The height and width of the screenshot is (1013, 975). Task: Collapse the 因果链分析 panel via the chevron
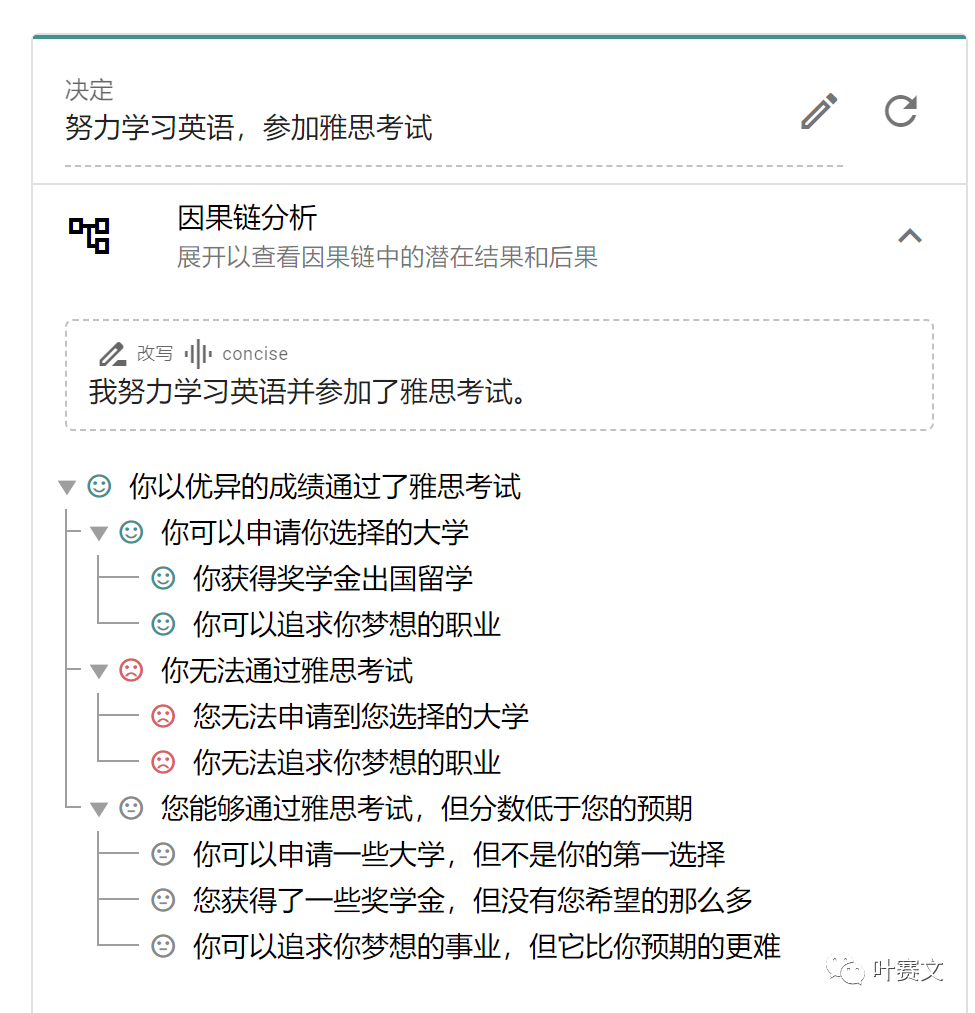(909, 236)
